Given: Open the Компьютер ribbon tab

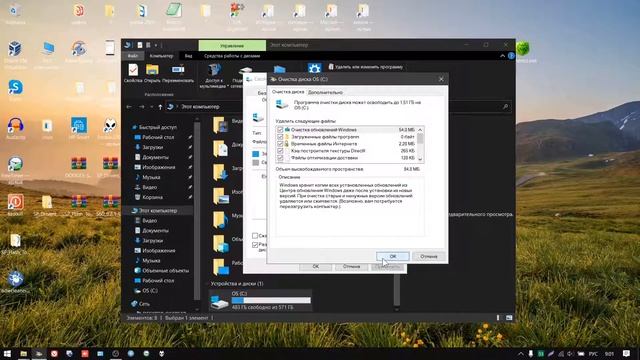Looking at the screenshot, I should 161,56.
